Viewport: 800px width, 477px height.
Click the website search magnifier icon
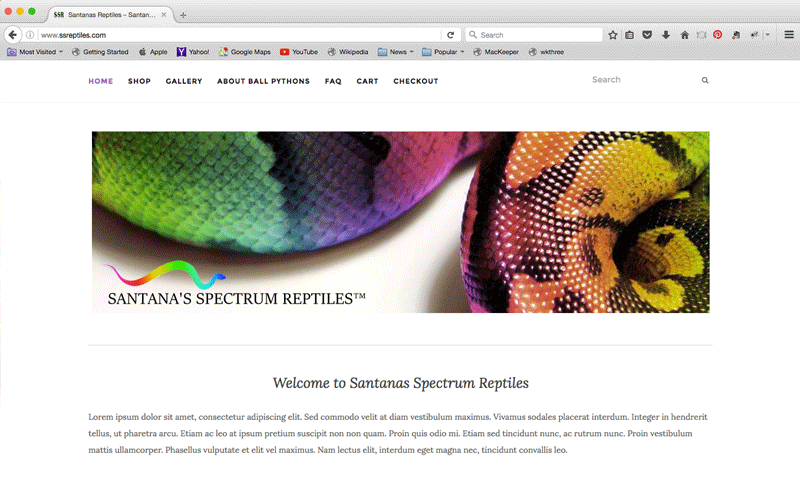coord(705,80)
